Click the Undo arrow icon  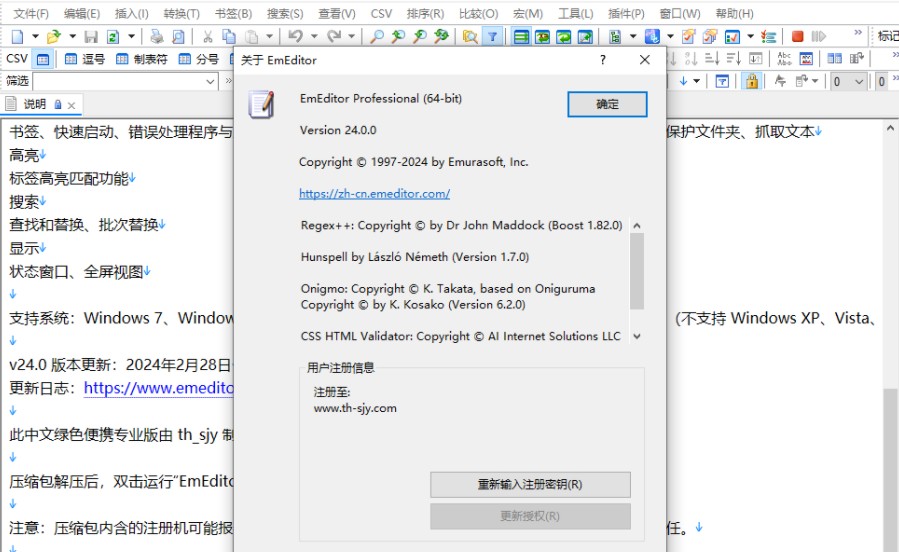pyautogui.click(x=295, y=37)
